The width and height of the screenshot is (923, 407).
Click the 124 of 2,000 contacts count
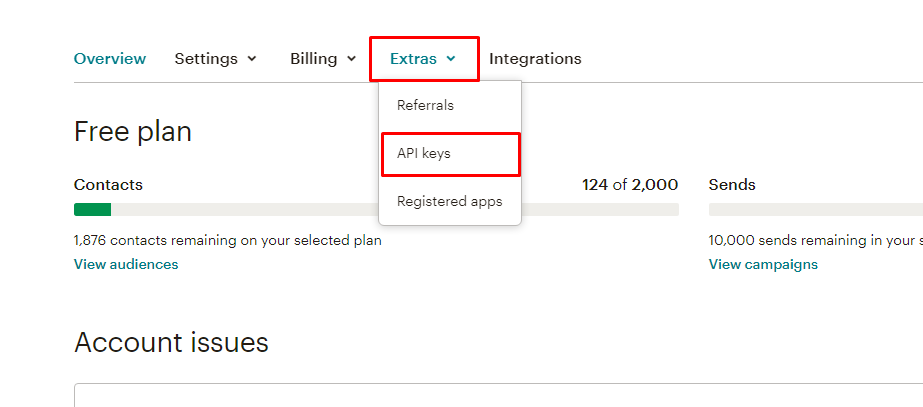coord(630,185)
